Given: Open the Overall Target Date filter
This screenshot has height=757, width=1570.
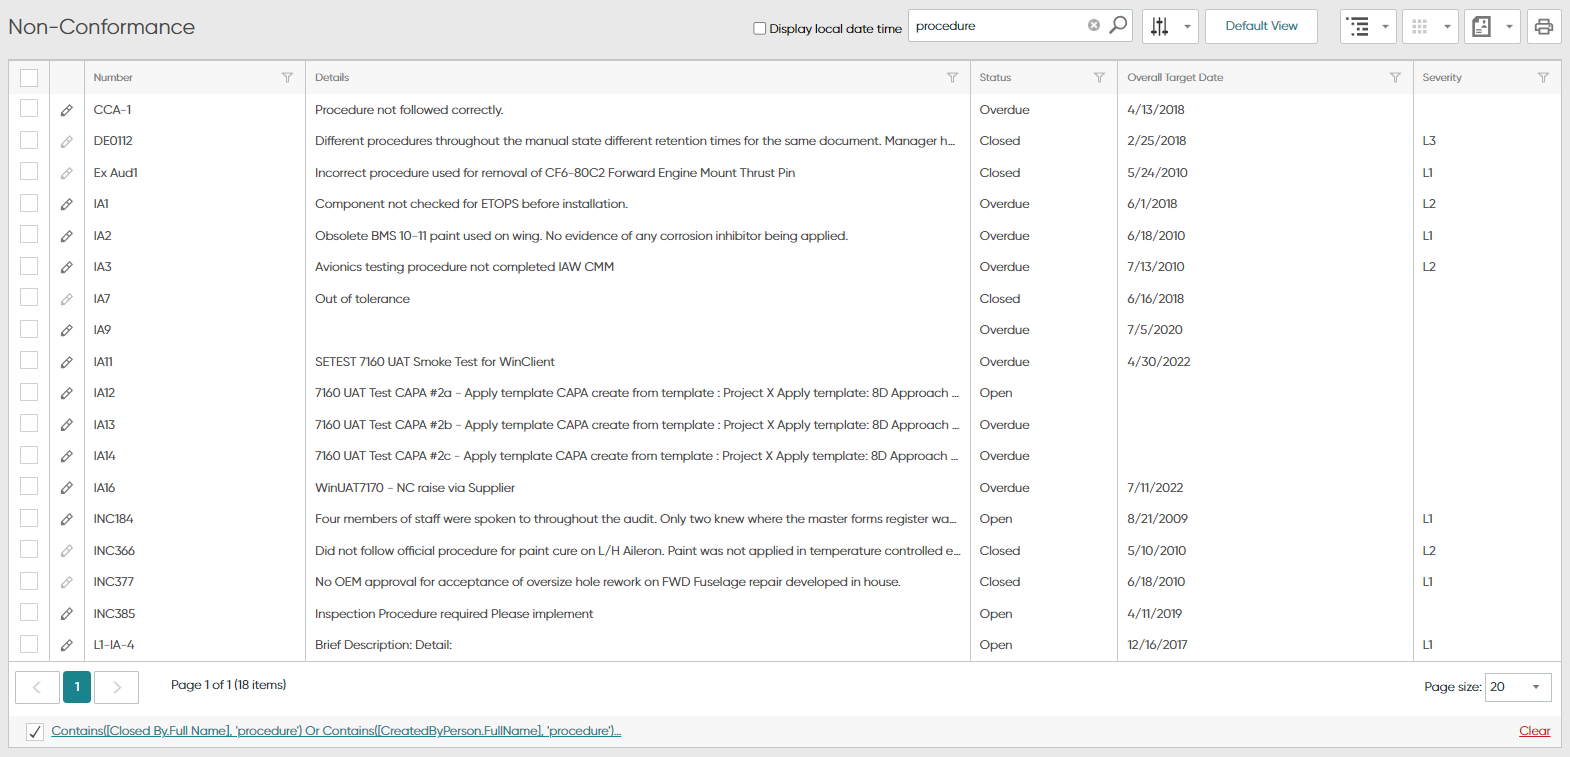Looking at the screenshot, I should (1395, 78).
